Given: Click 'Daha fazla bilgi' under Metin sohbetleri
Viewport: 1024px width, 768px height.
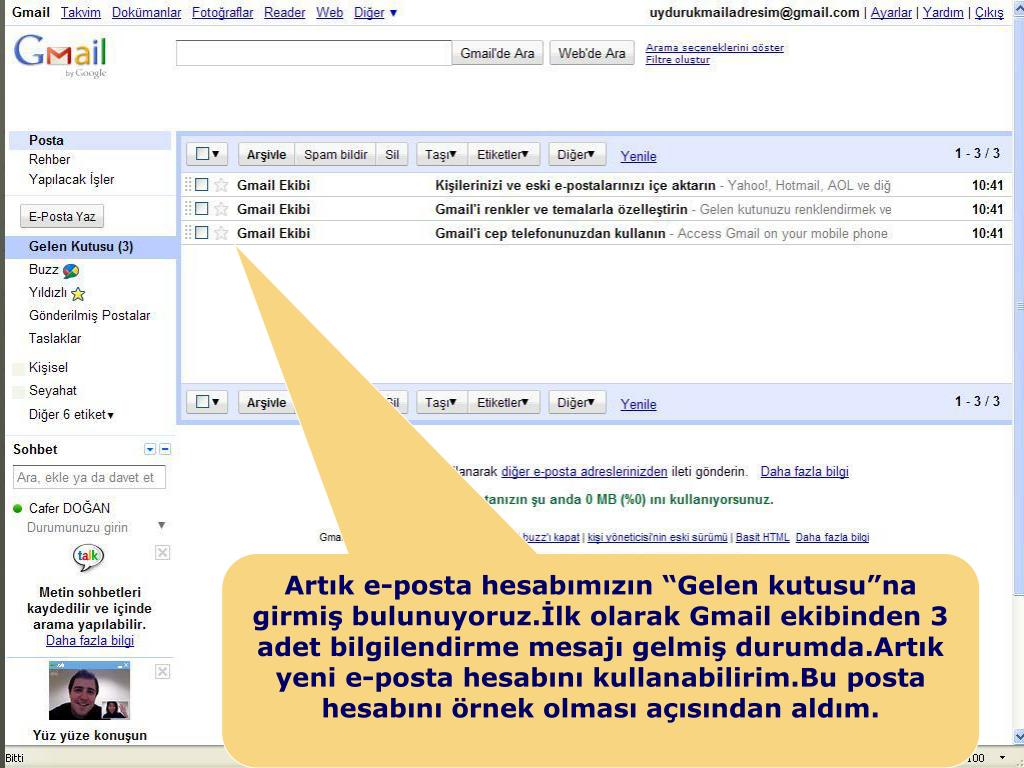Looking at the screenshot, I should point(89,641).
